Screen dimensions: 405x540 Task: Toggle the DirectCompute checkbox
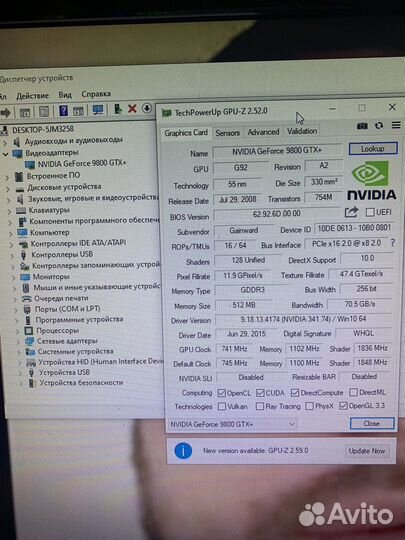(x=295, y=393)
